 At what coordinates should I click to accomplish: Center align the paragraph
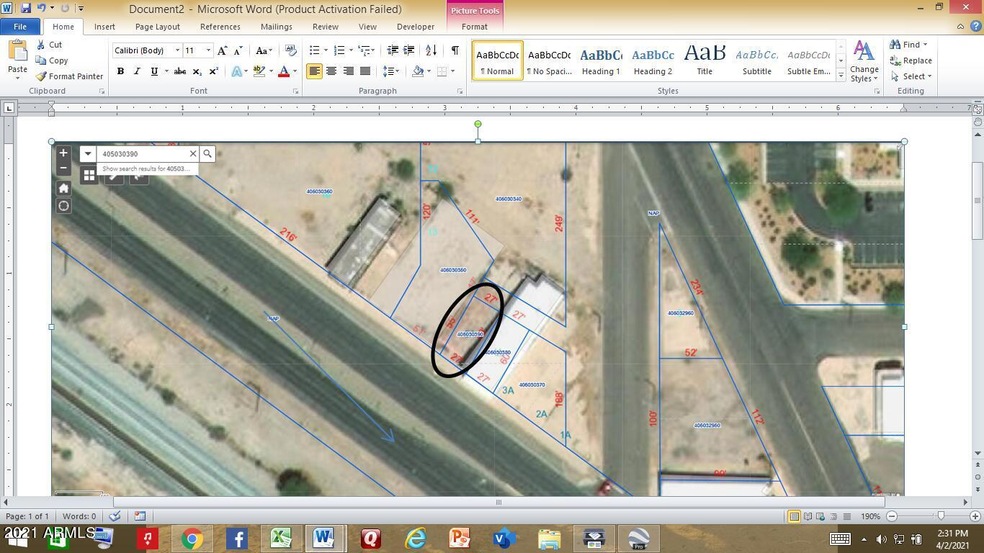point(331,71)
